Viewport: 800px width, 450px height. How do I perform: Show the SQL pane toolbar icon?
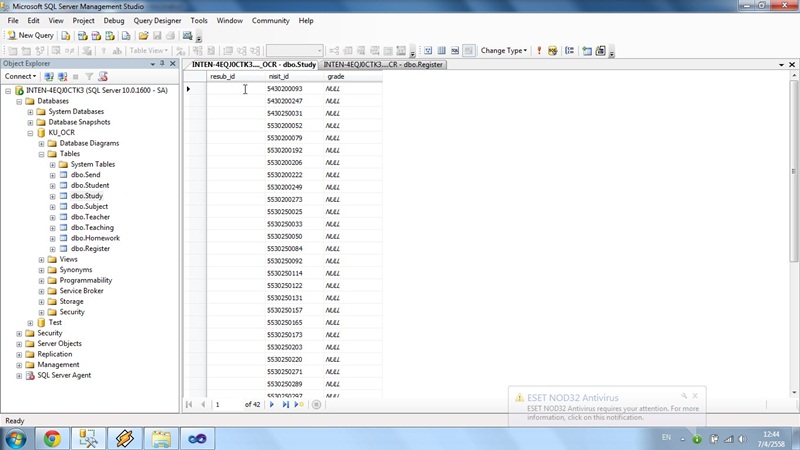coord(454,50)
